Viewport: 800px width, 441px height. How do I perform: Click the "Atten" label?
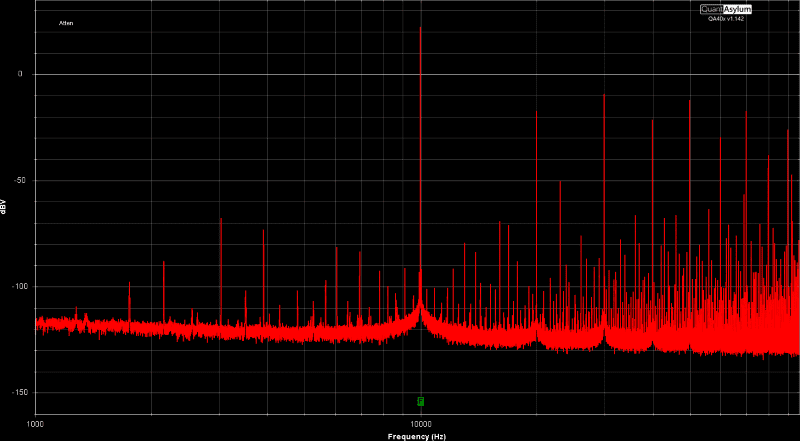coord(66,23)
